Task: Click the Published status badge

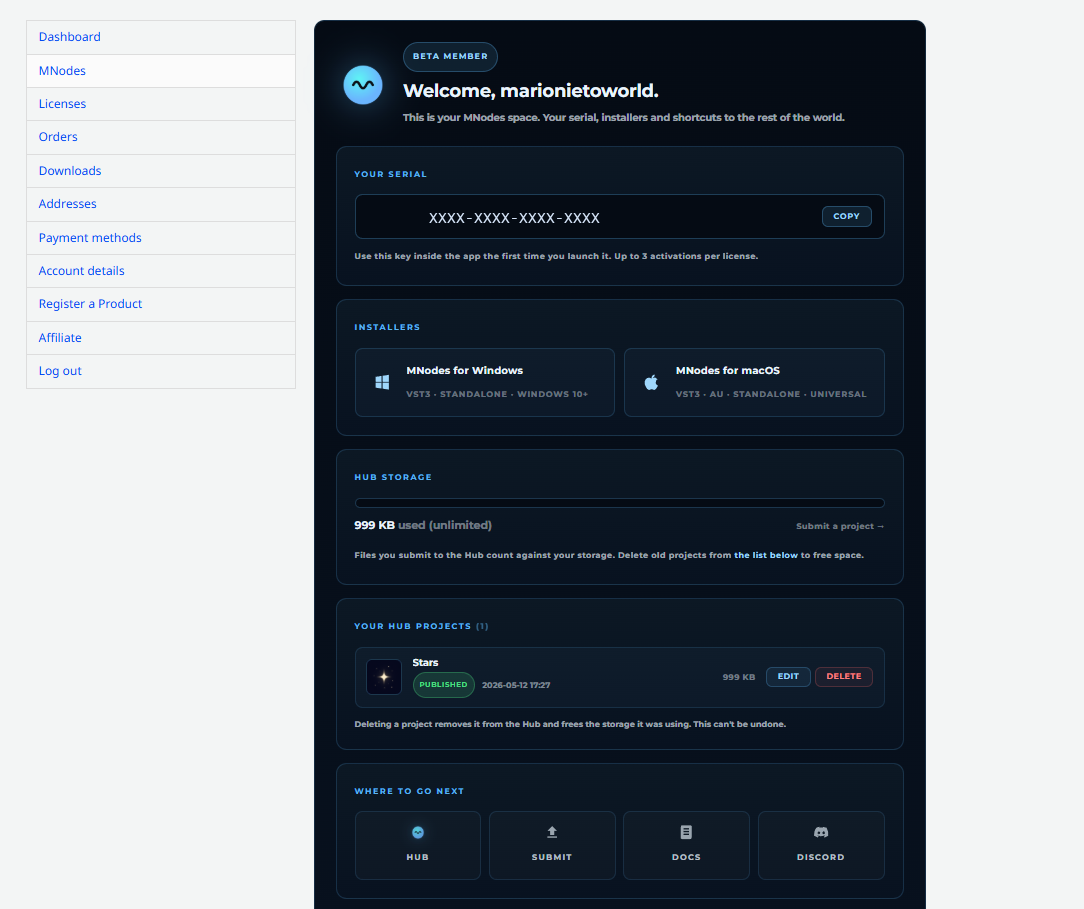Action: [443, 685]
